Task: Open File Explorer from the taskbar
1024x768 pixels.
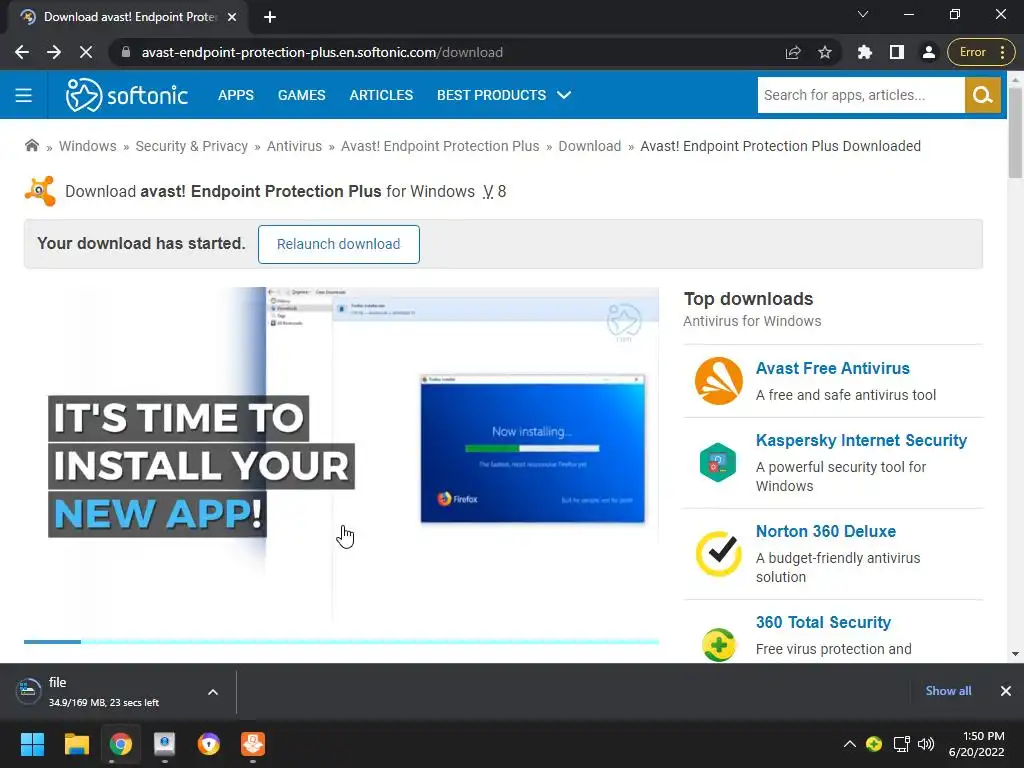Action: (76, 744)
